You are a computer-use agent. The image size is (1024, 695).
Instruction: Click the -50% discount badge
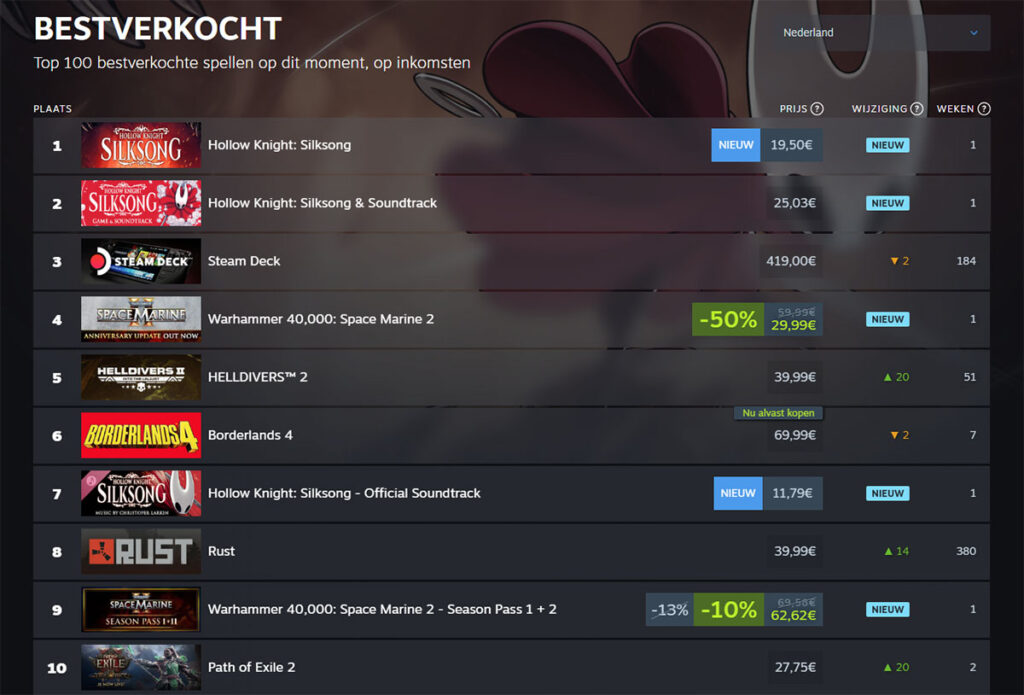click(x=728, y=319)
